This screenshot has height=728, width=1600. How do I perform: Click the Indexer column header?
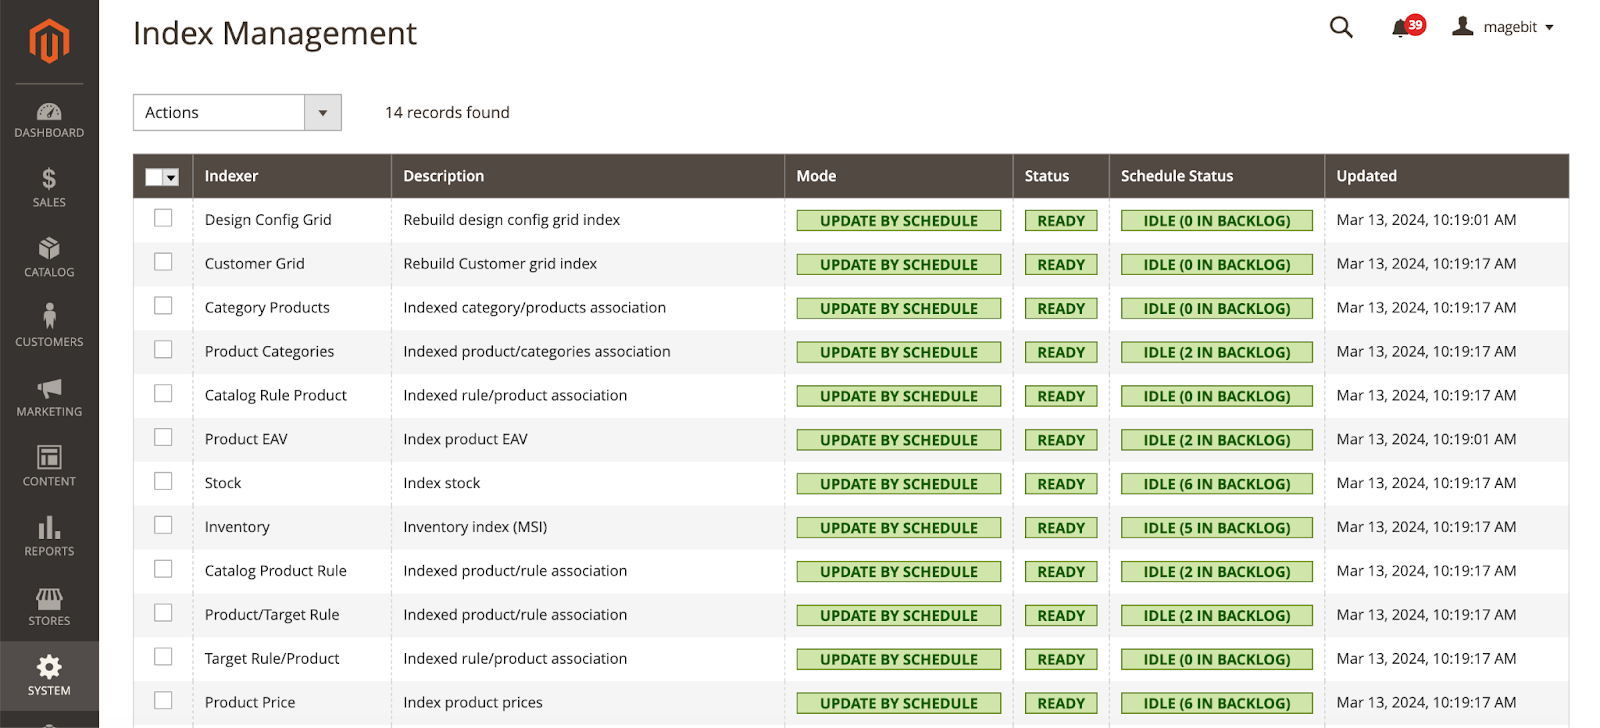tap(231, 176)
